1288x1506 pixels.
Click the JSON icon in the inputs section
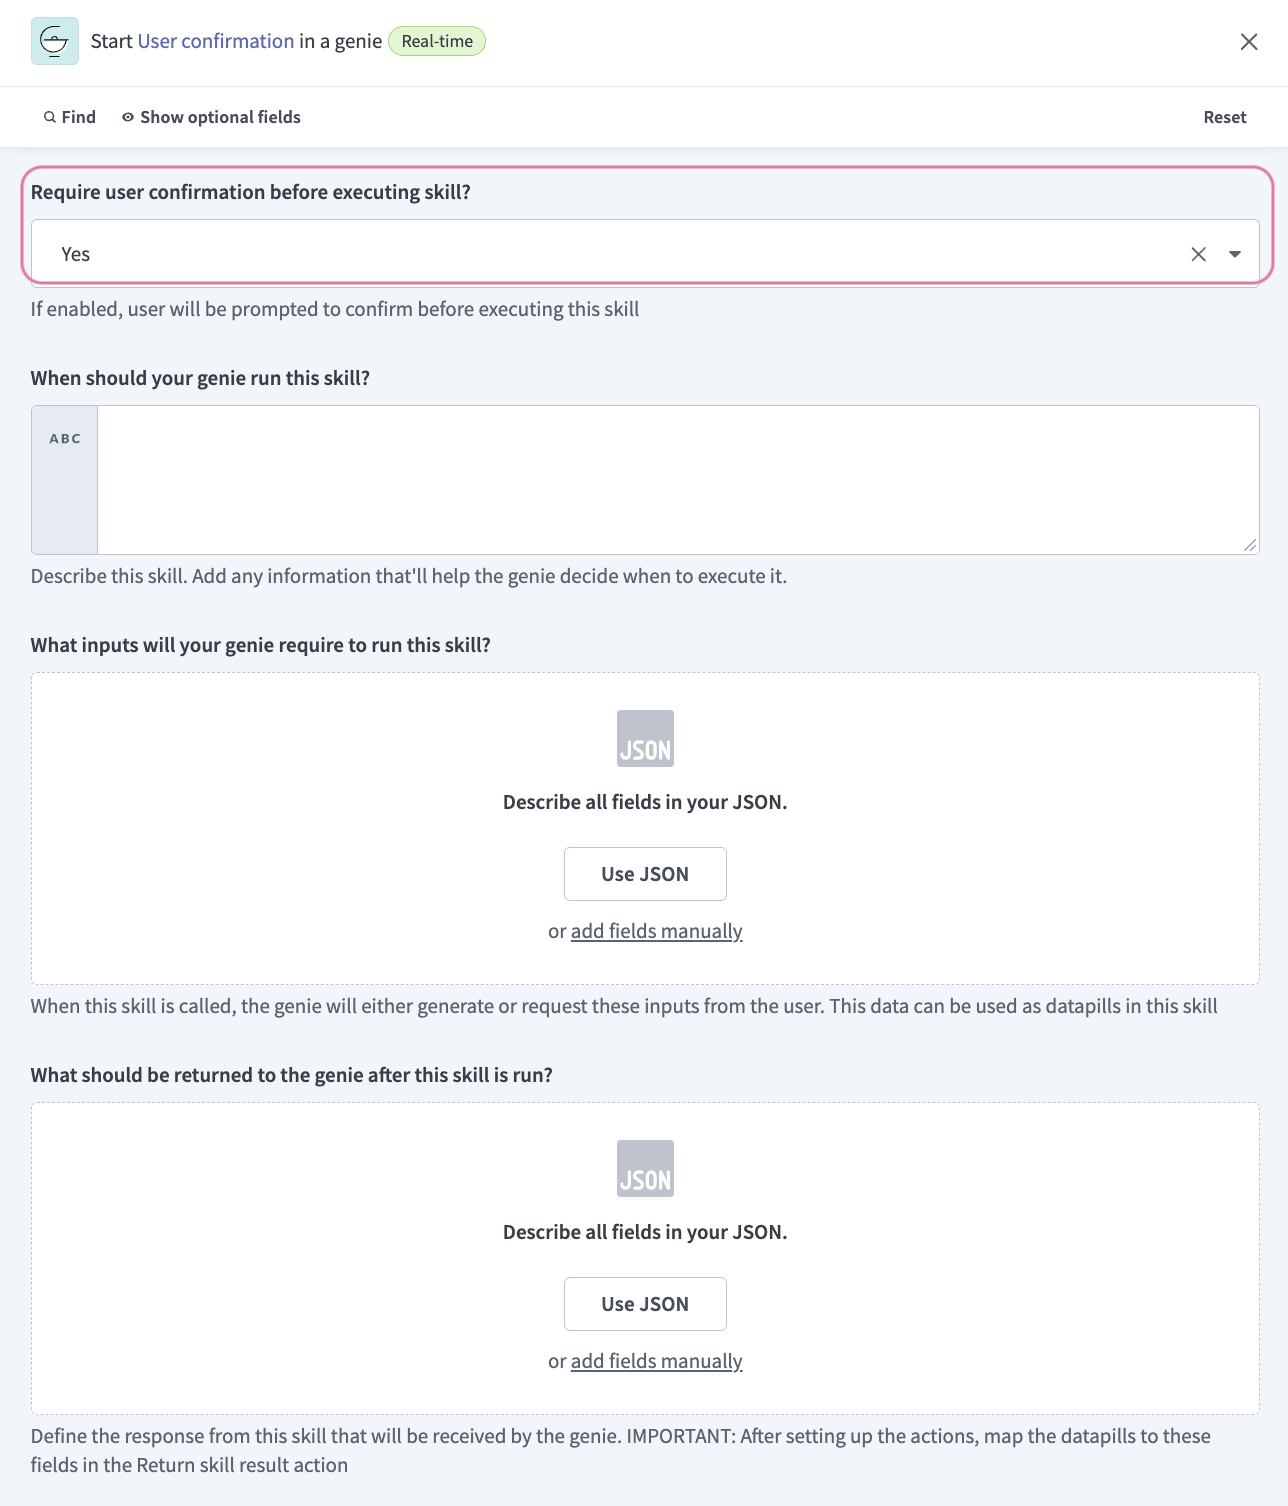pos(645,738)
